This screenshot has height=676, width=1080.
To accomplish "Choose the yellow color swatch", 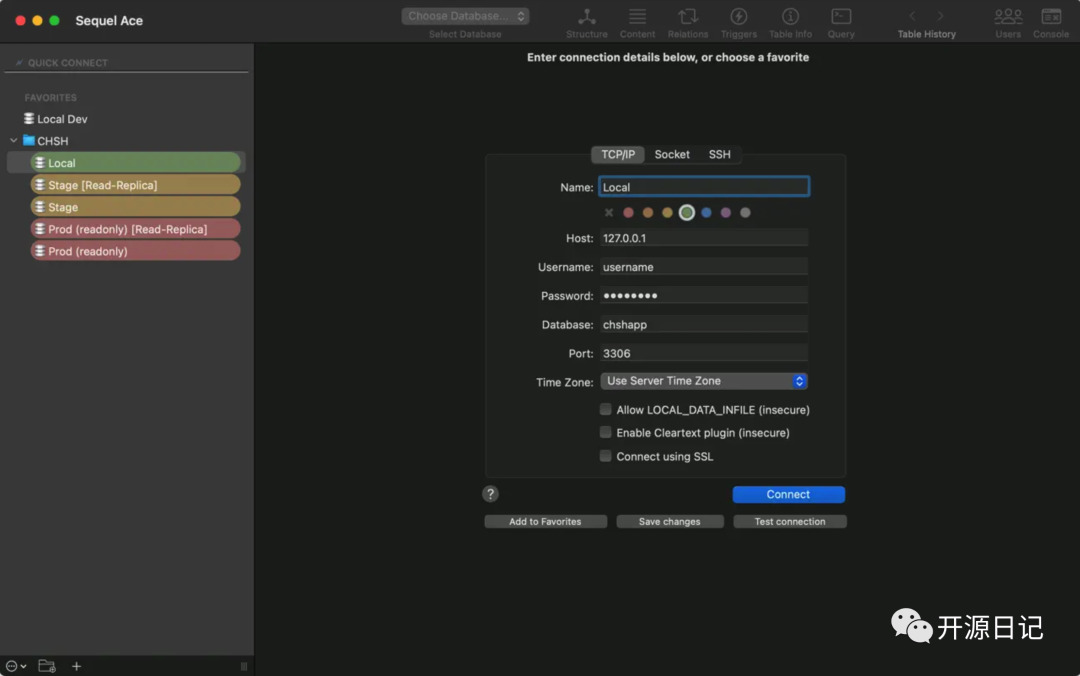I will tap(667, 213).
